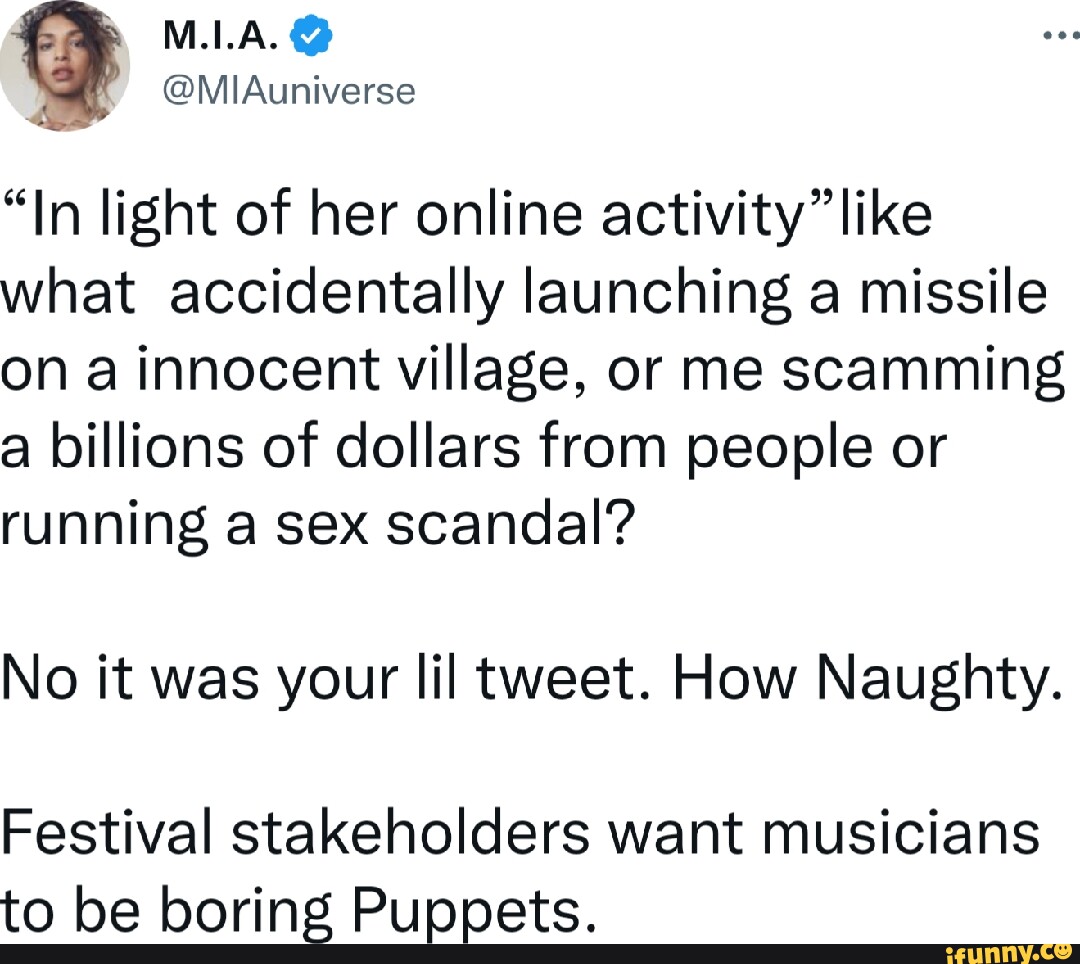Image resolution: width=1080 pixels, height=964 pixels.
Task: Open the @MIAuniverse handle link
Action: coord(285,91)
